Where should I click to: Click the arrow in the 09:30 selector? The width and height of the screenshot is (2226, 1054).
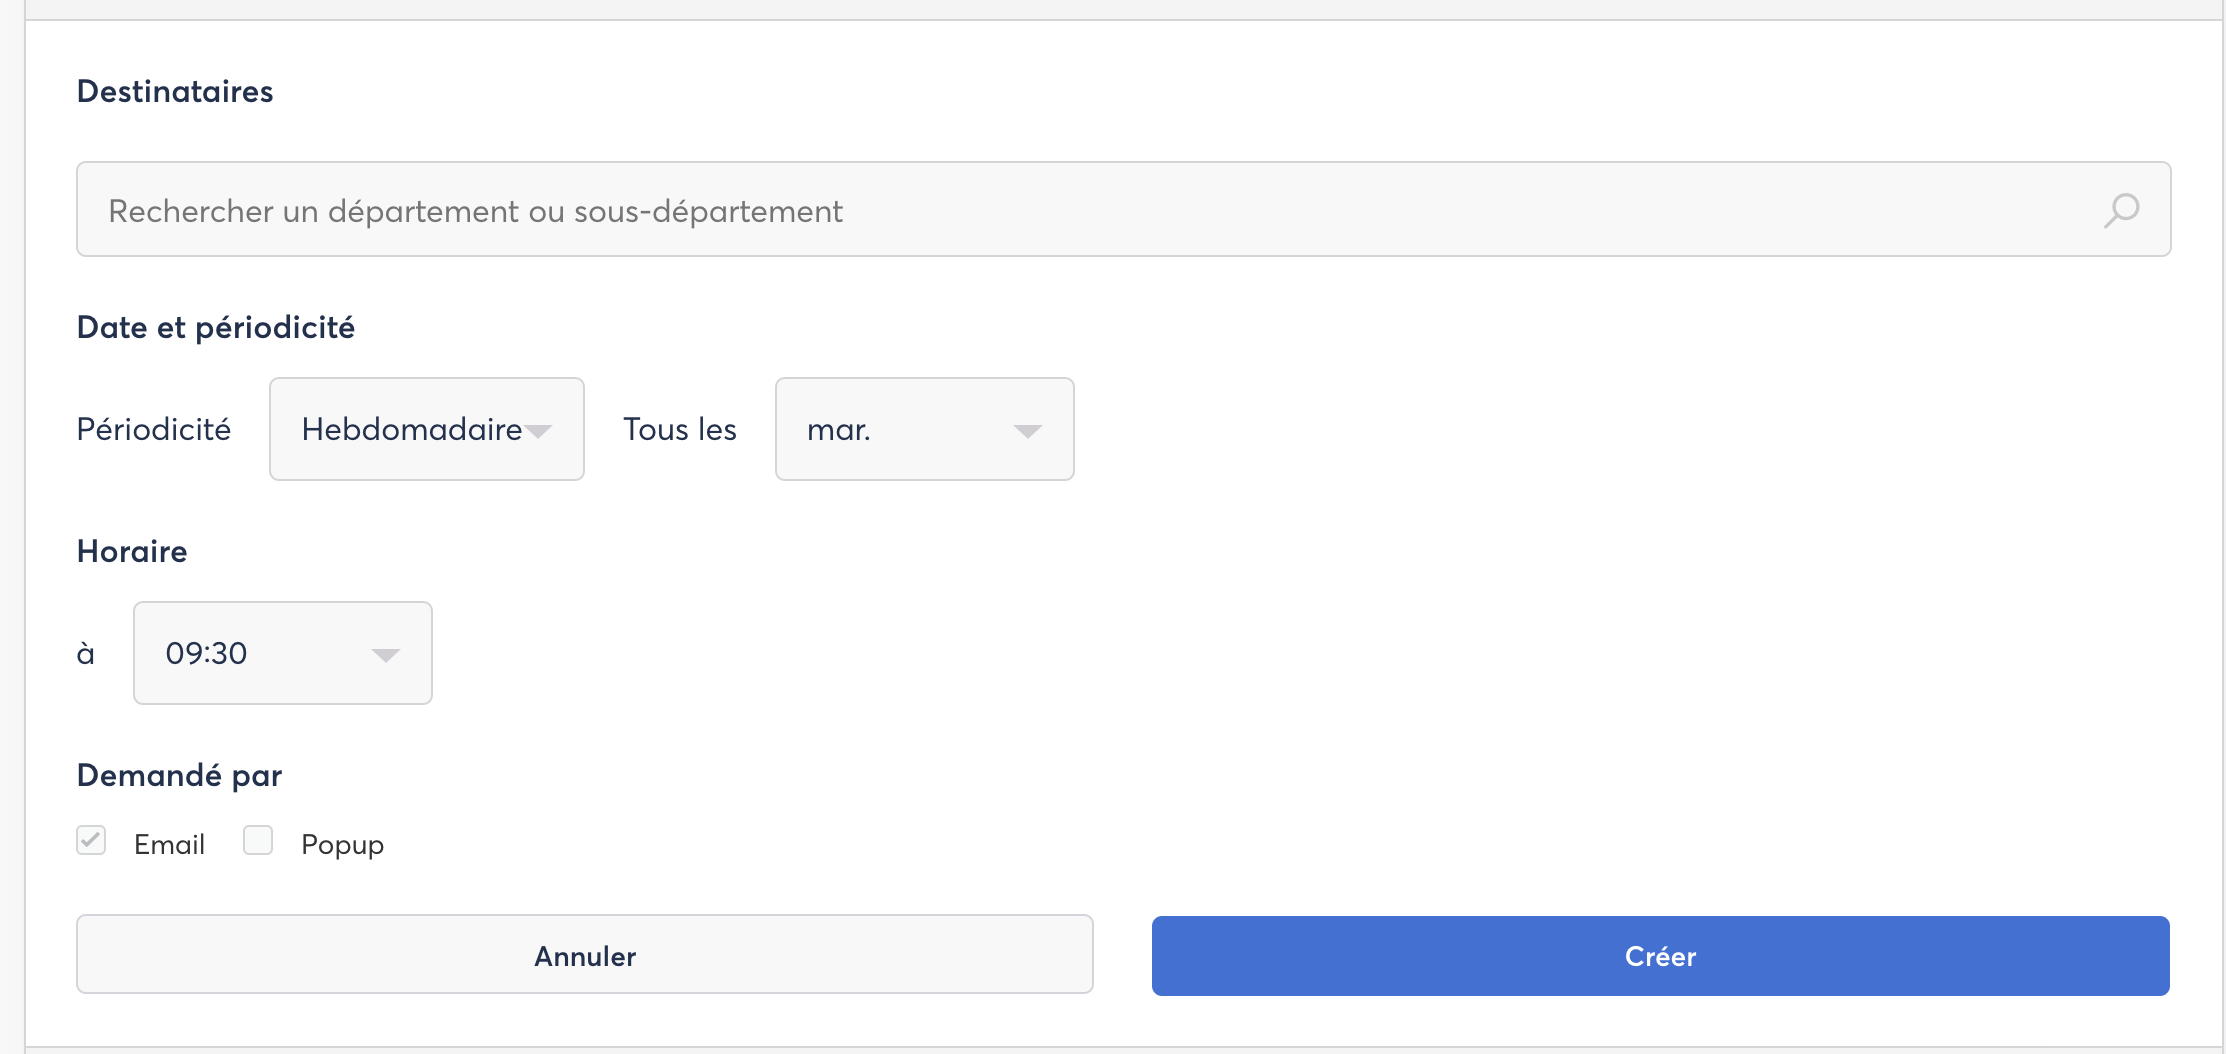click(x=385, y=655)
